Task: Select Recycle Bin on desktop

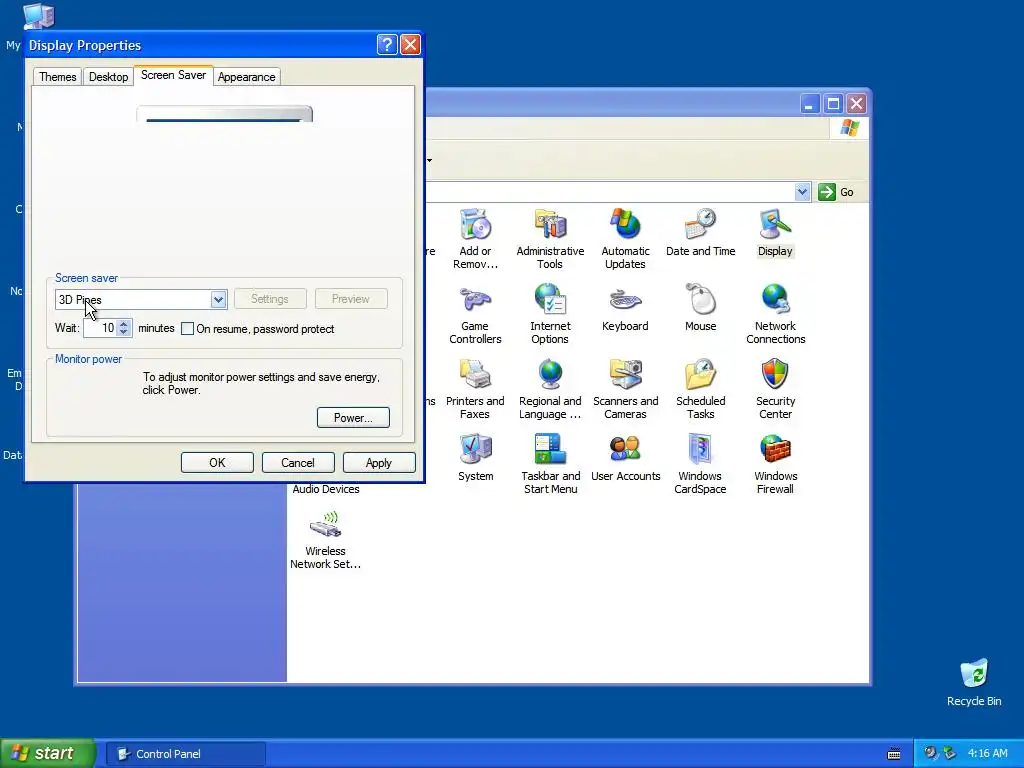Action: (x=974, y=683)
